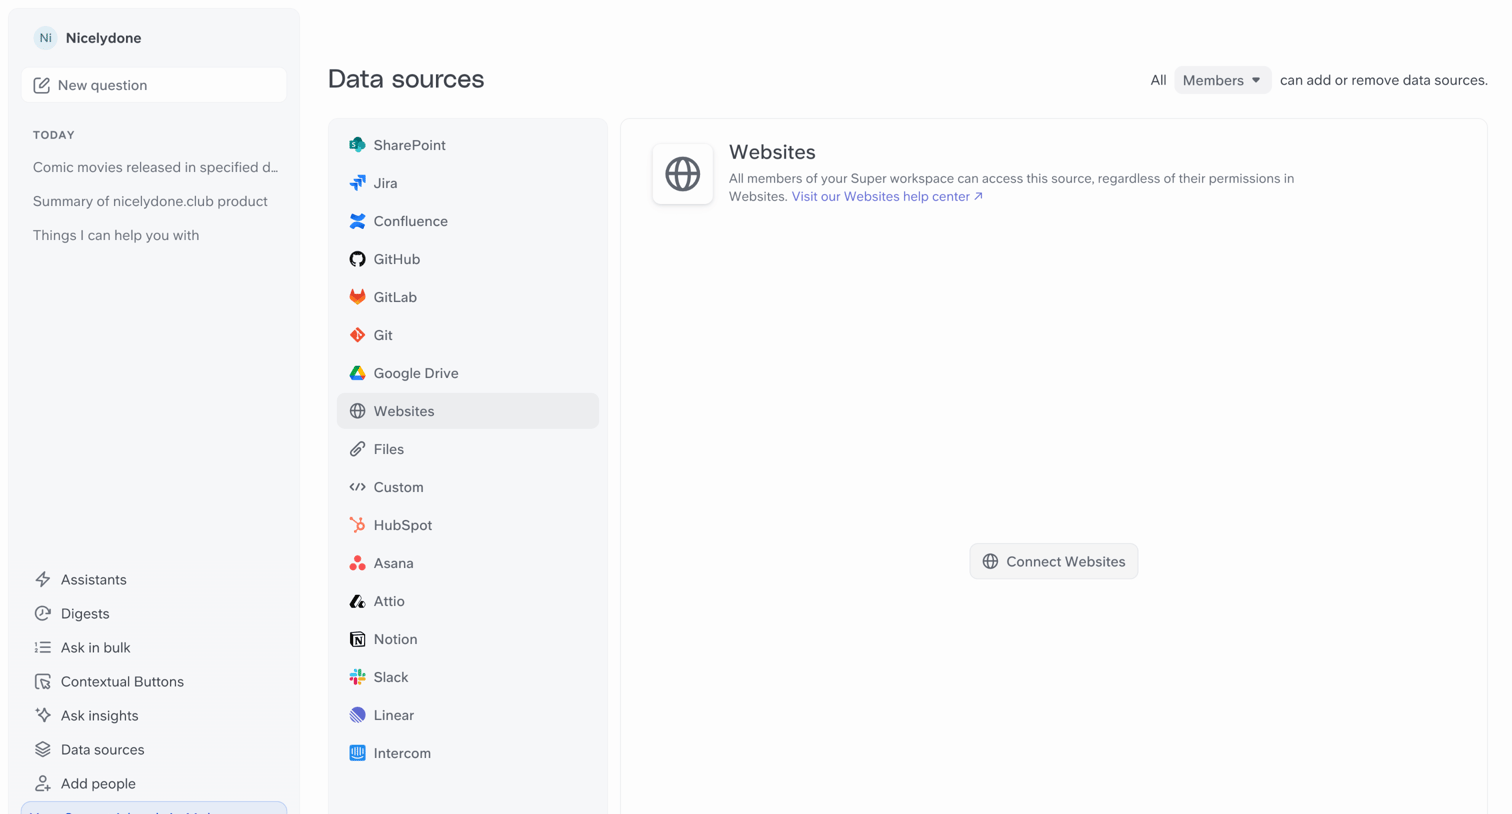Click the Intercom logo icon

(357, 753)
